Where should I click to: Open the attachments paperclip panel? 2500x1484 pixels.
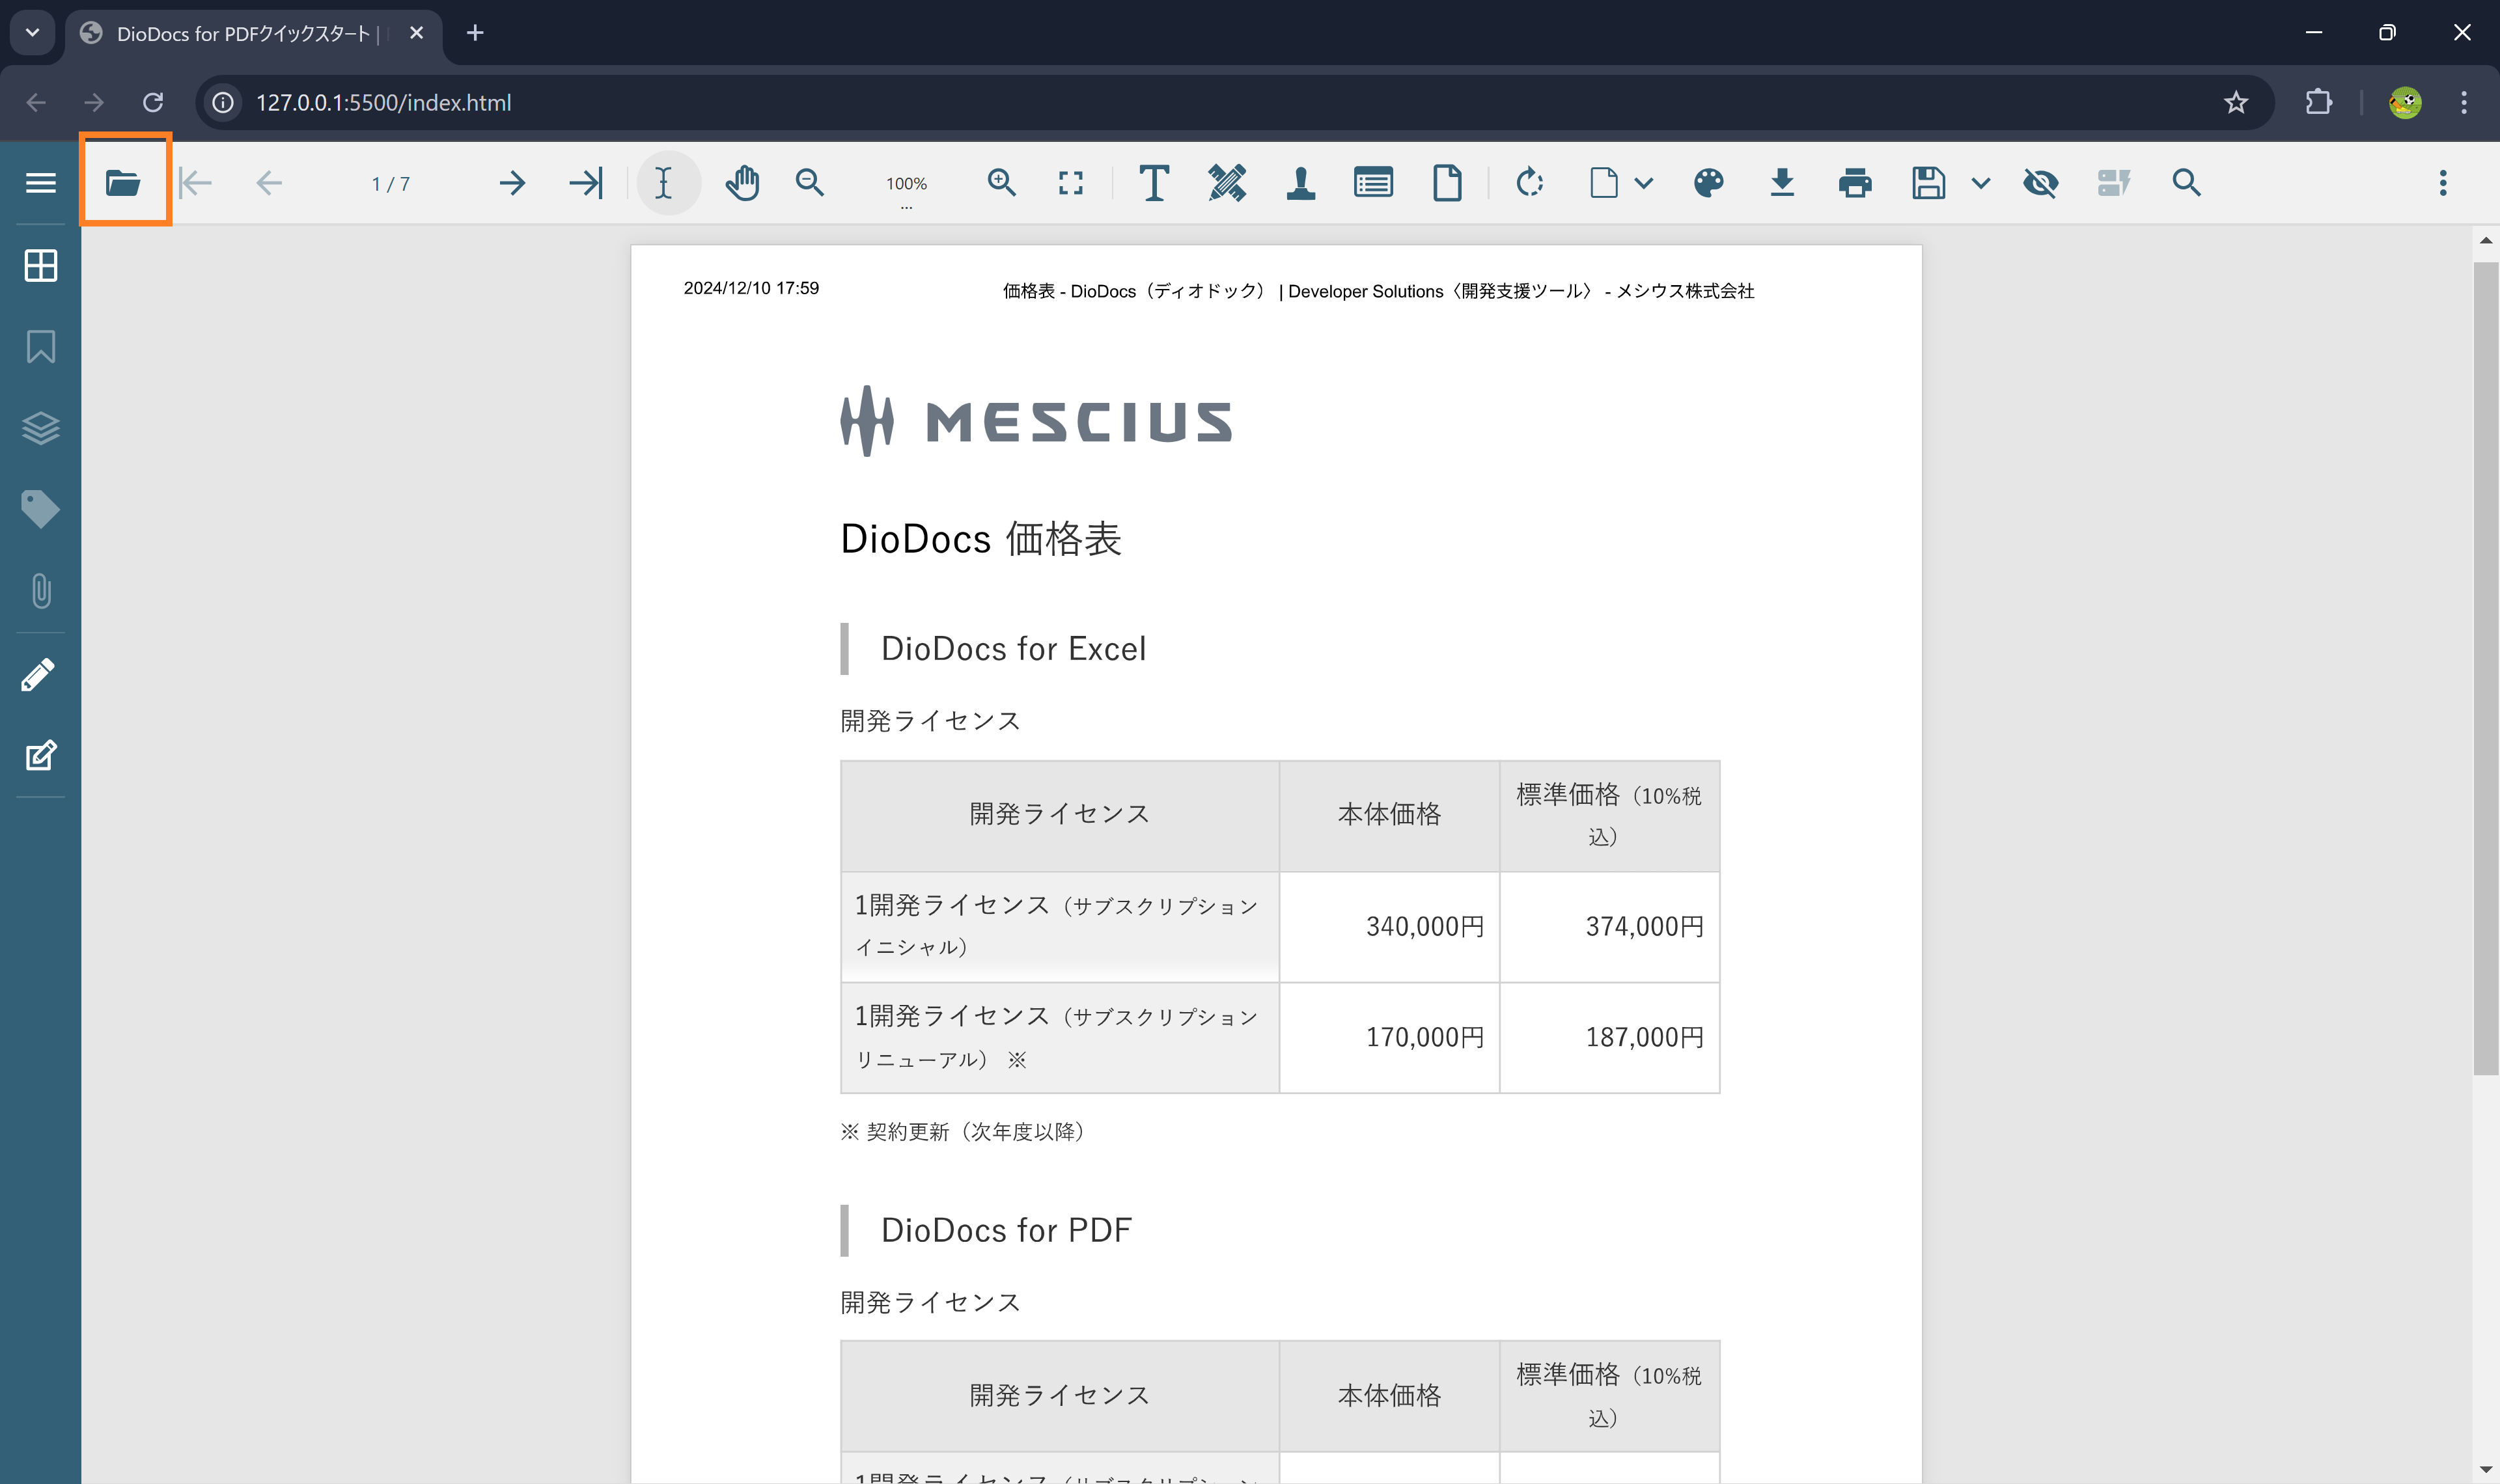point(40,591)
